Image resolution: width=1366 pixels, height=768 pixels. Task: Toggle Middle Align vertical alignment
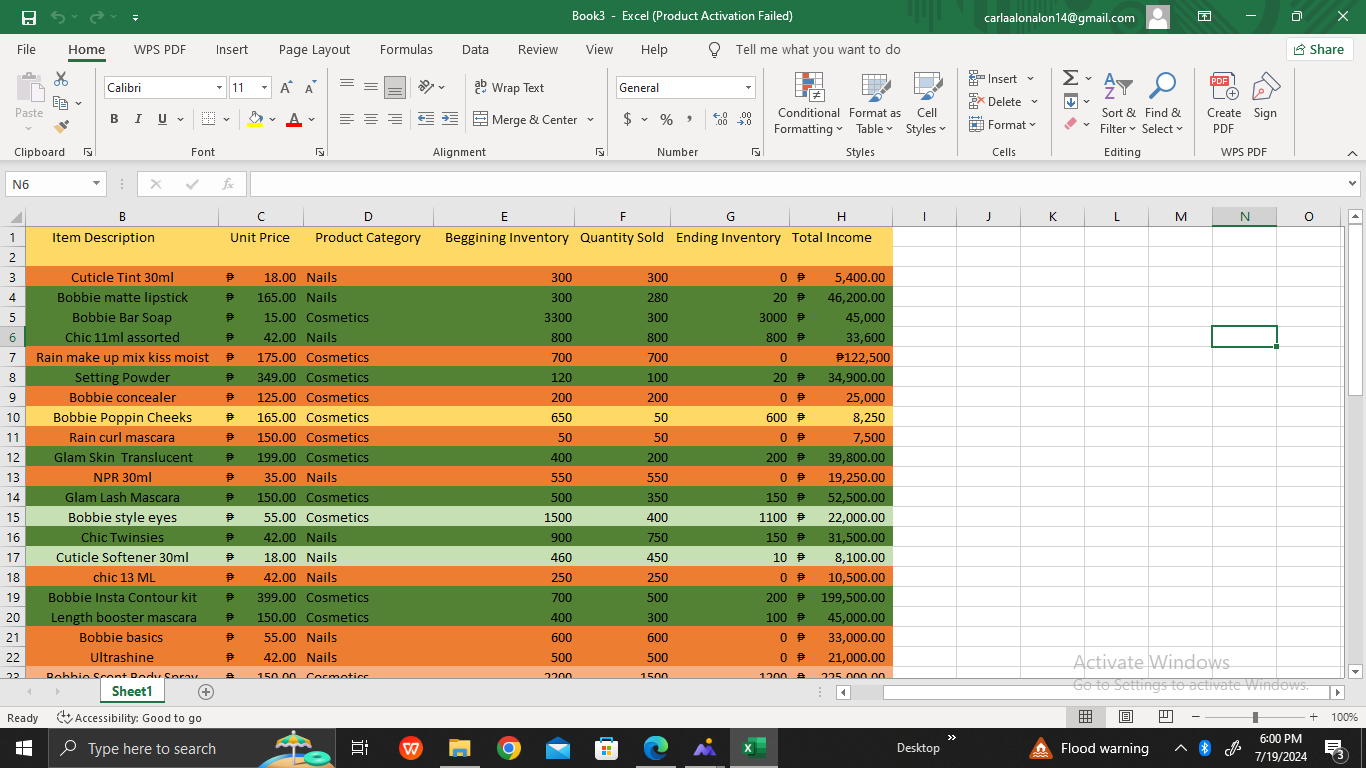pos(371,88)
